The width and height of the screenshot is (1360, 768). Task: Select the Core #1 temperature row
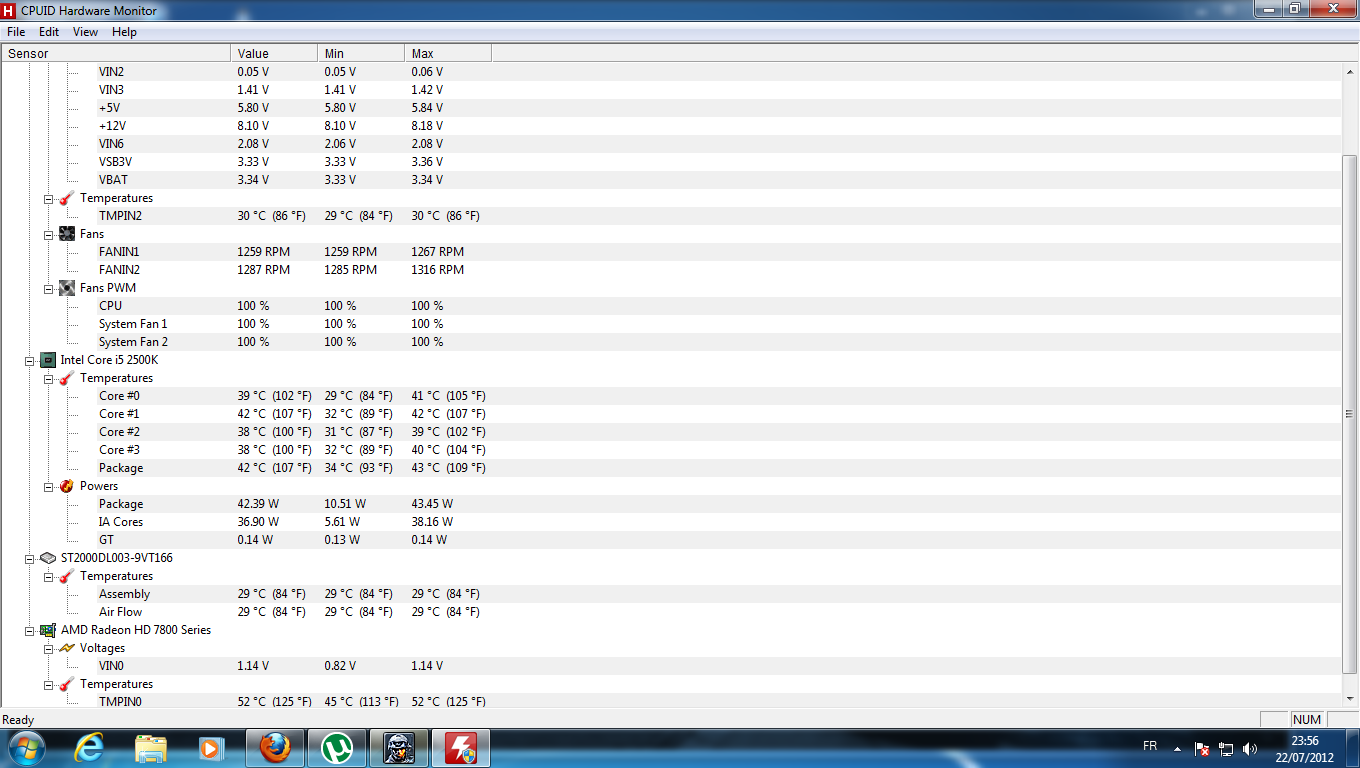click(119, 414)
